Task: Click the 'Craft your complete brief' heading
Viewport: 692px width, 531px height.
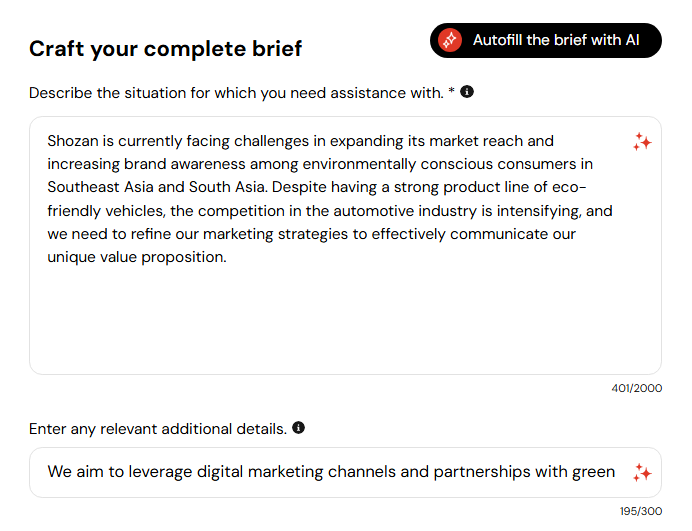Action: pyautogui.click(x=165, y=49)
